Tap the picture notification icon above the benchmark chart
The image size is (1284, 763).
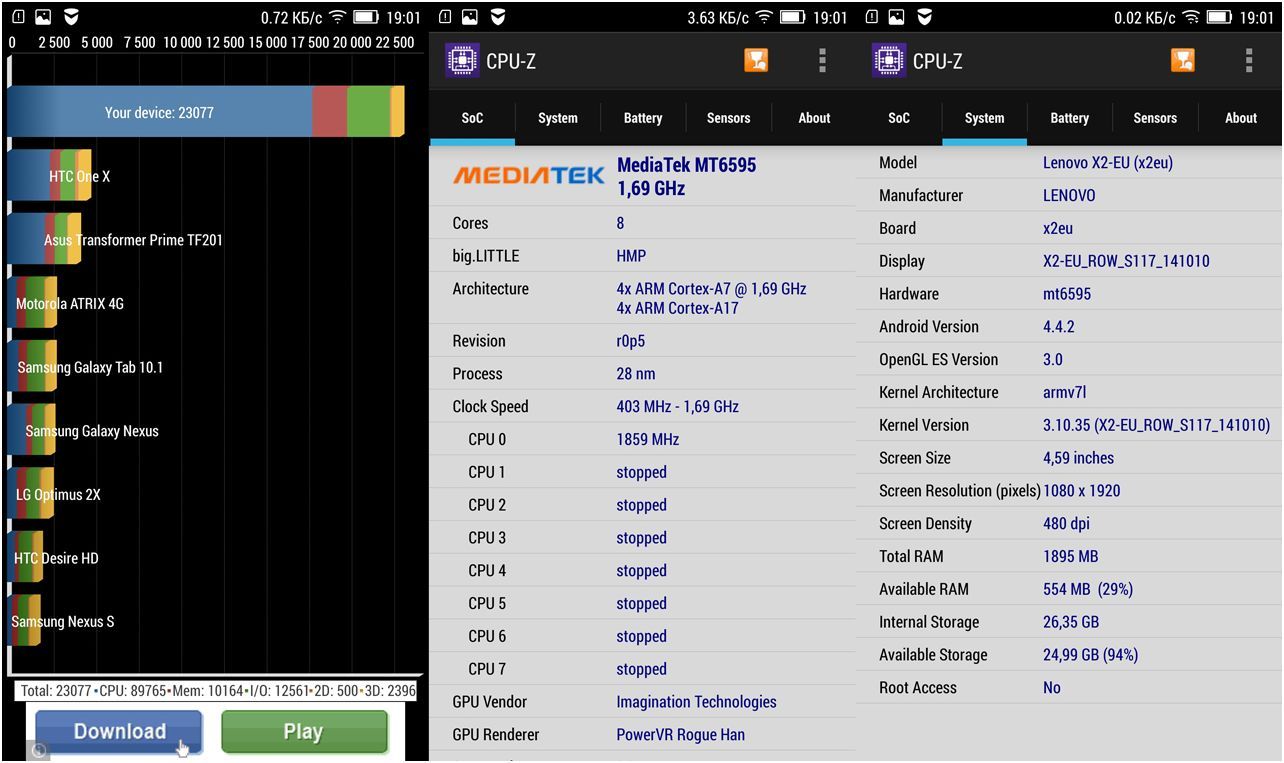[x=43, y=17]
